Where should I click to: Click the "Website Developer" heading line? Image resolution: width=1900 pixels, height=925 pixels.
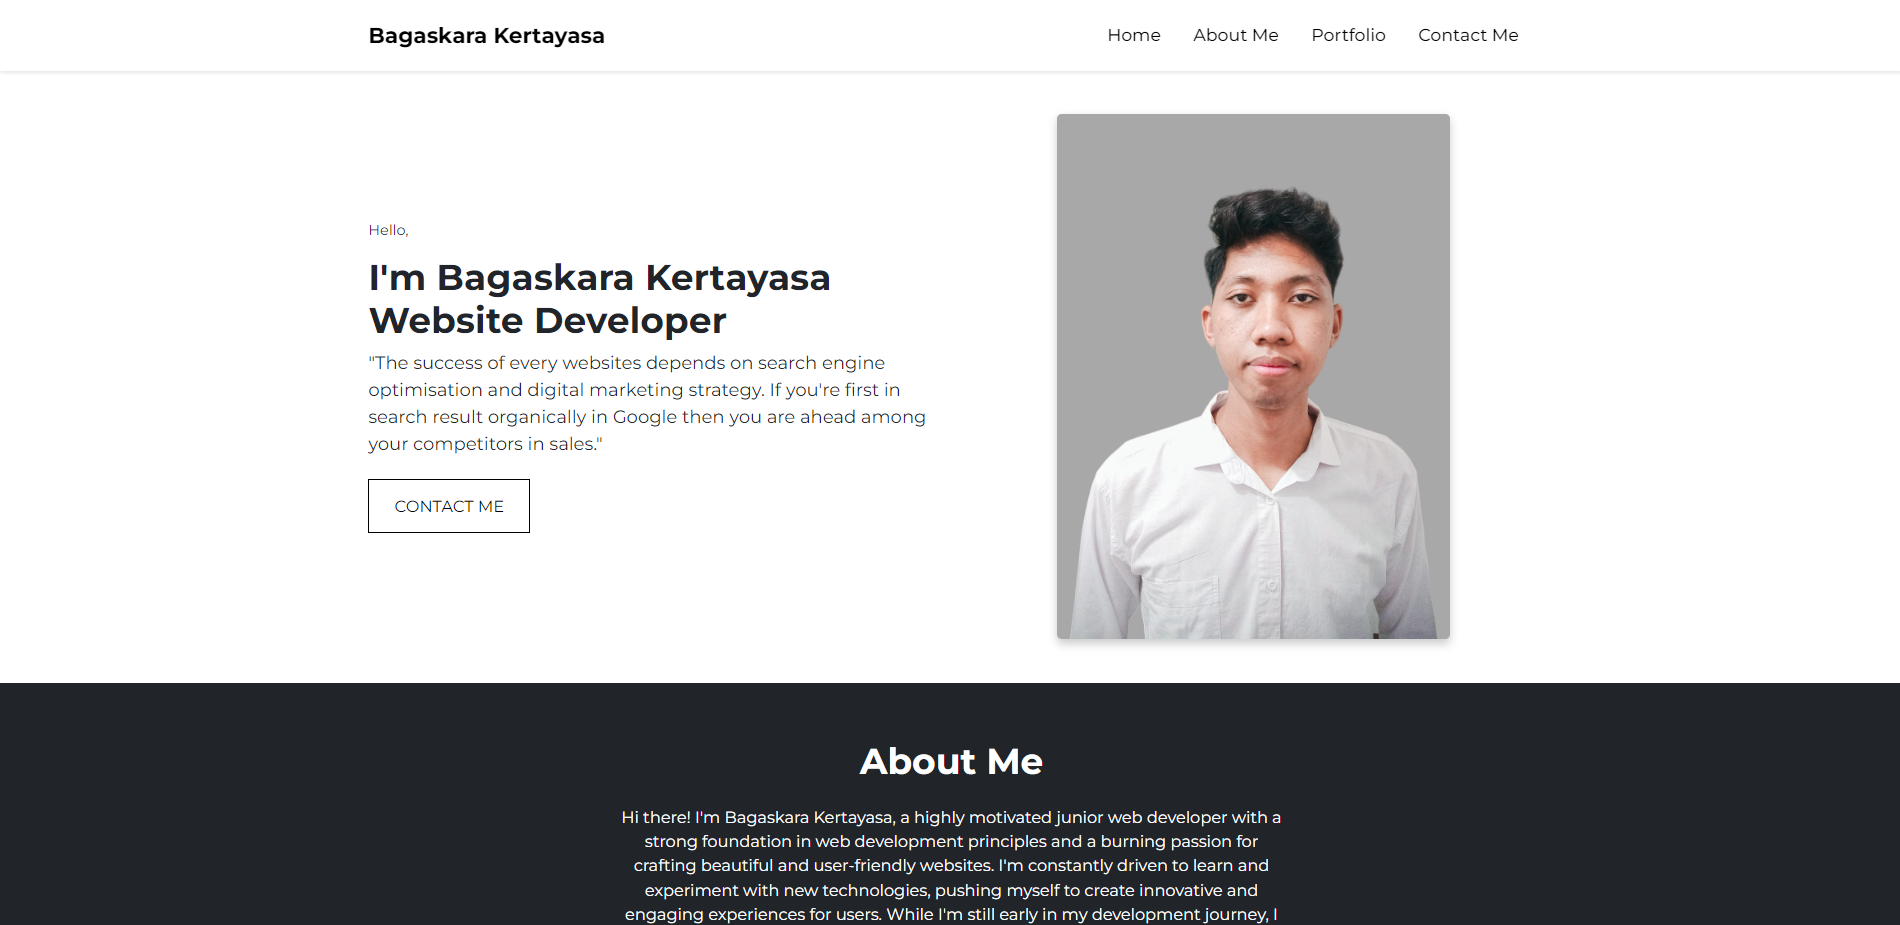point(547,321)
